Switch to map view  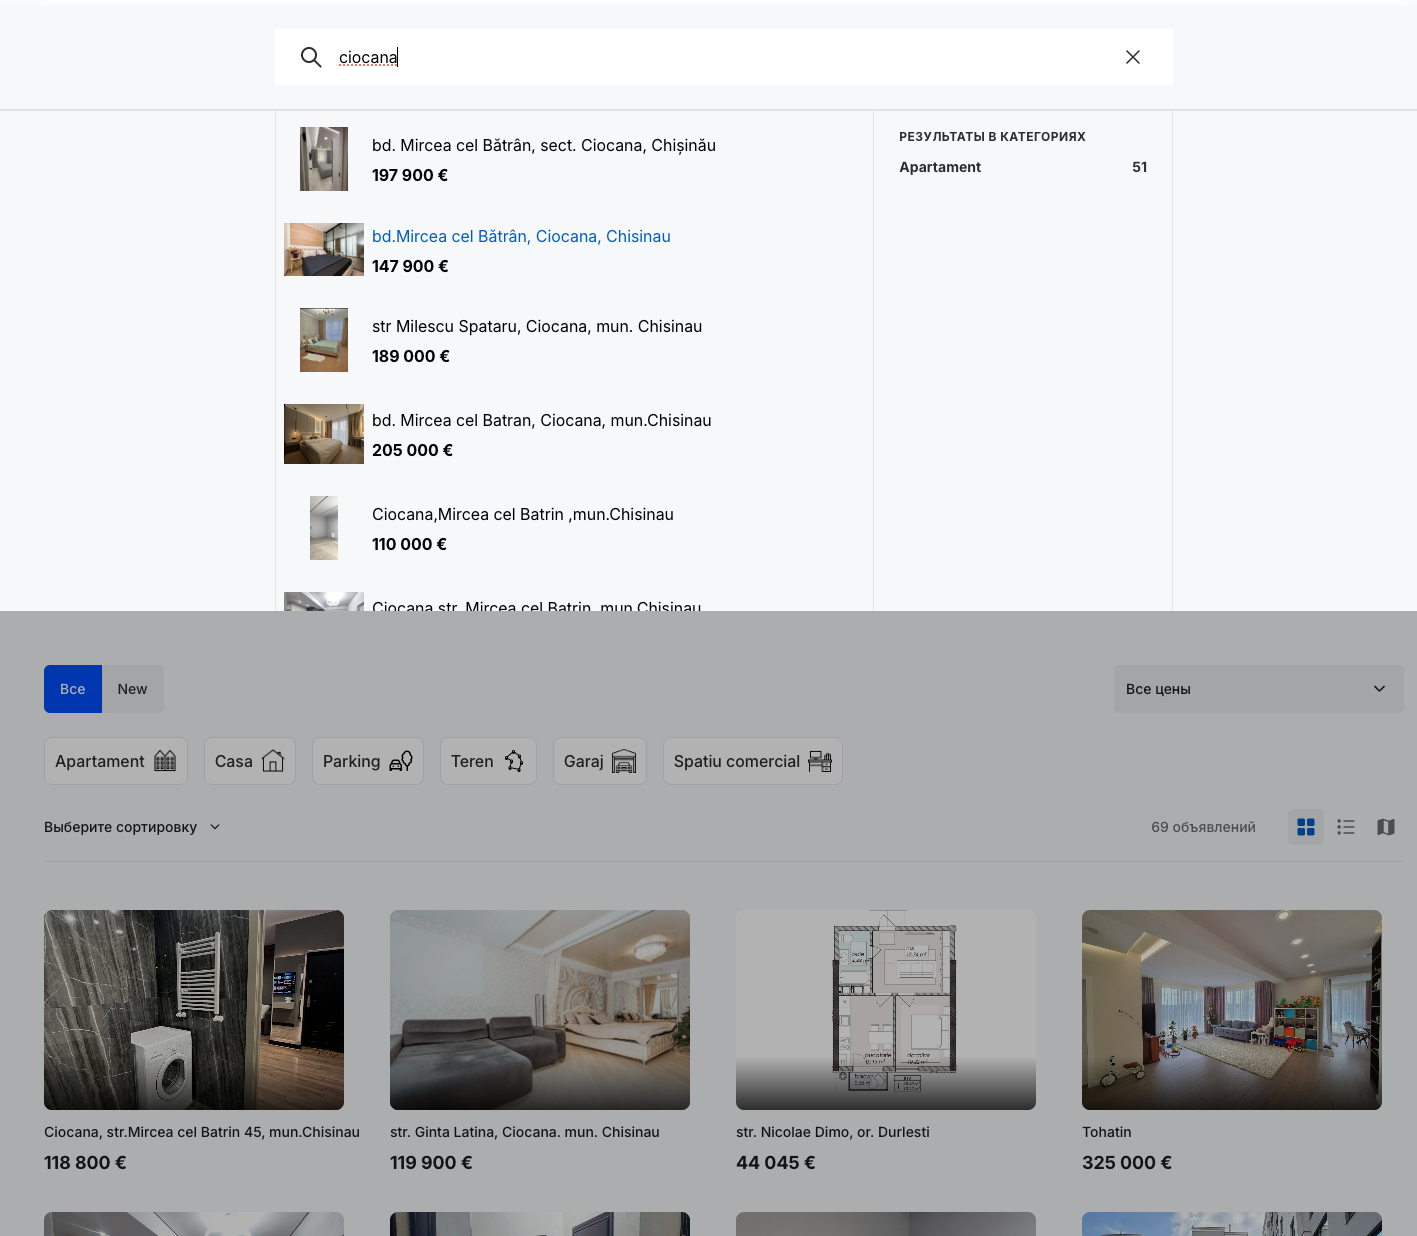(x=1386, y=827)
